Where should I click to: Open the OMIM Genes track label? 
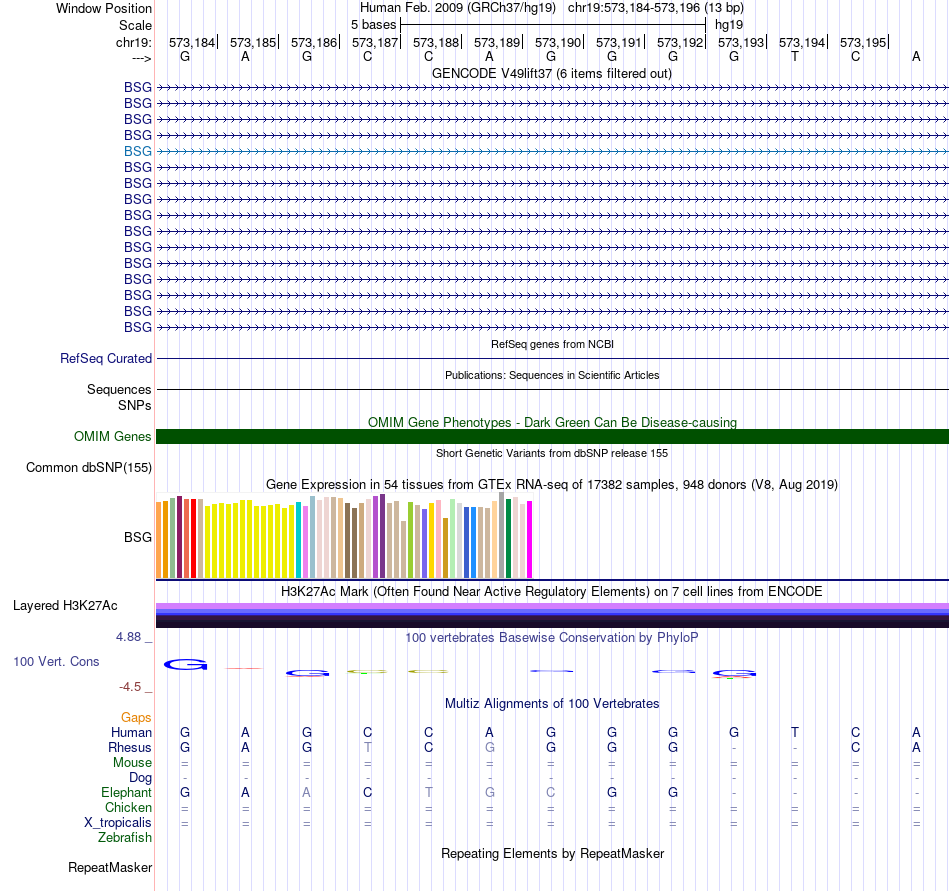click(x=112, y=436)
